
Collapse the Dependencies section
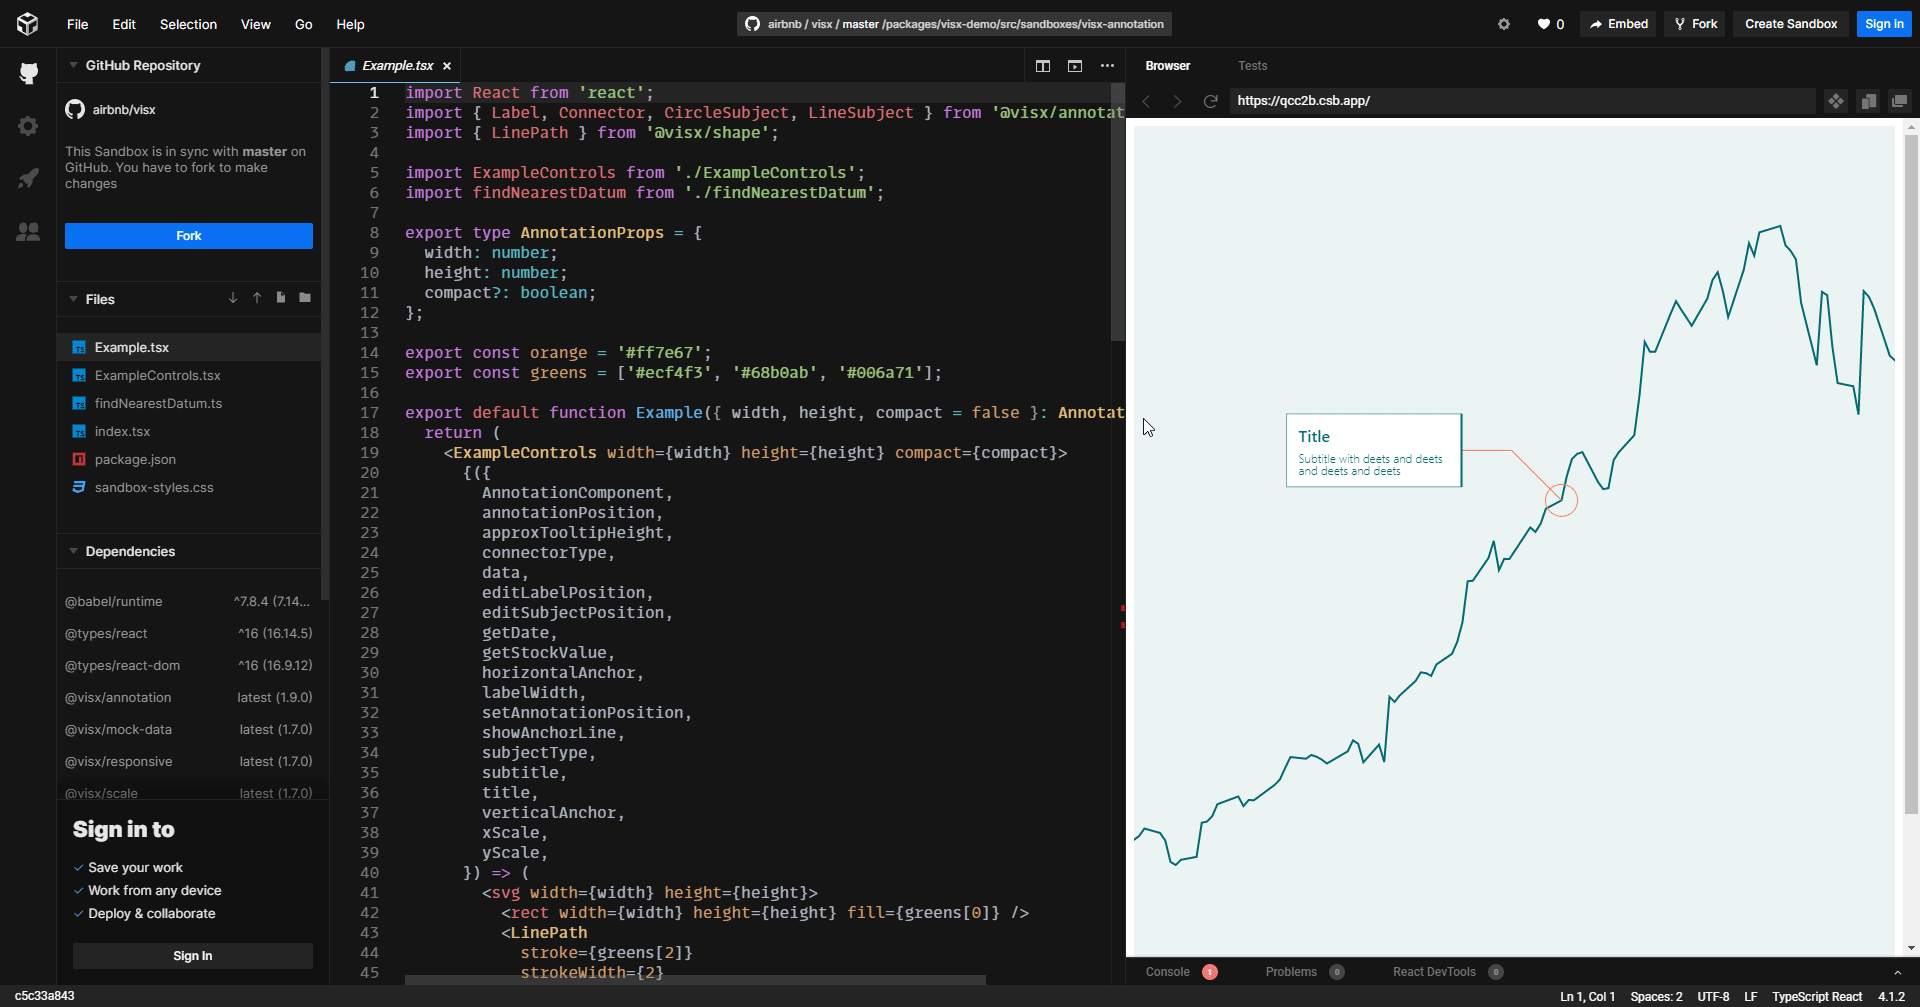coord(72,551)
